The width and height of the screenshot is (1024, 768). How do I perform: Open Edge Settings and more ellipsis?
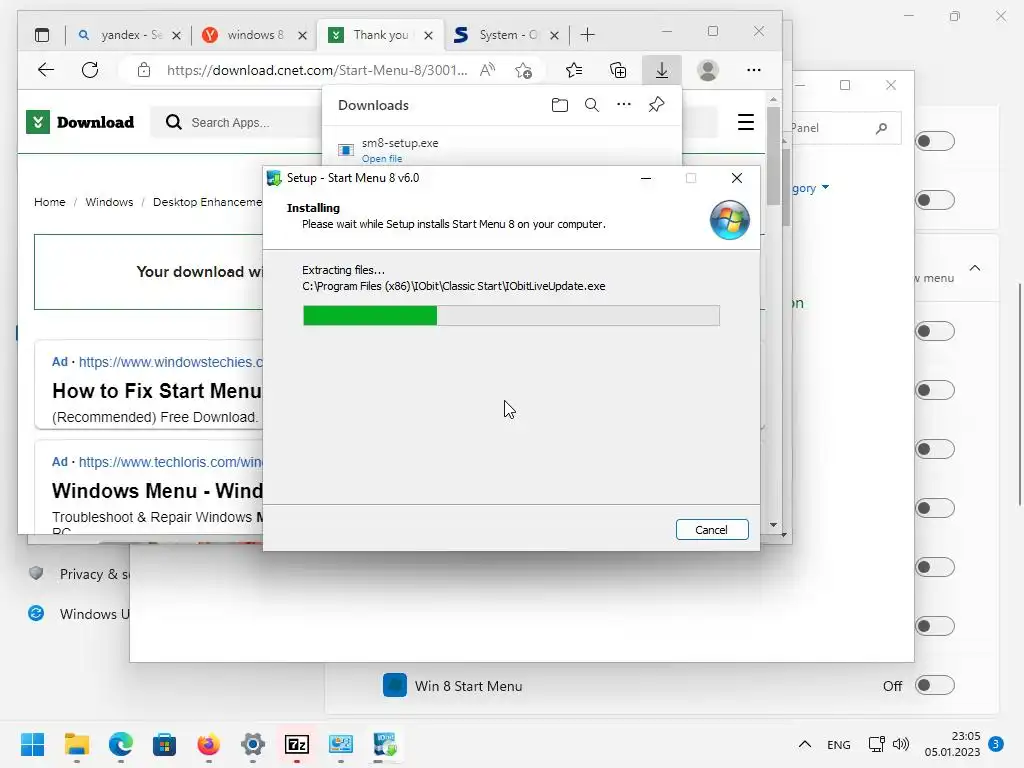click(754, 70)
